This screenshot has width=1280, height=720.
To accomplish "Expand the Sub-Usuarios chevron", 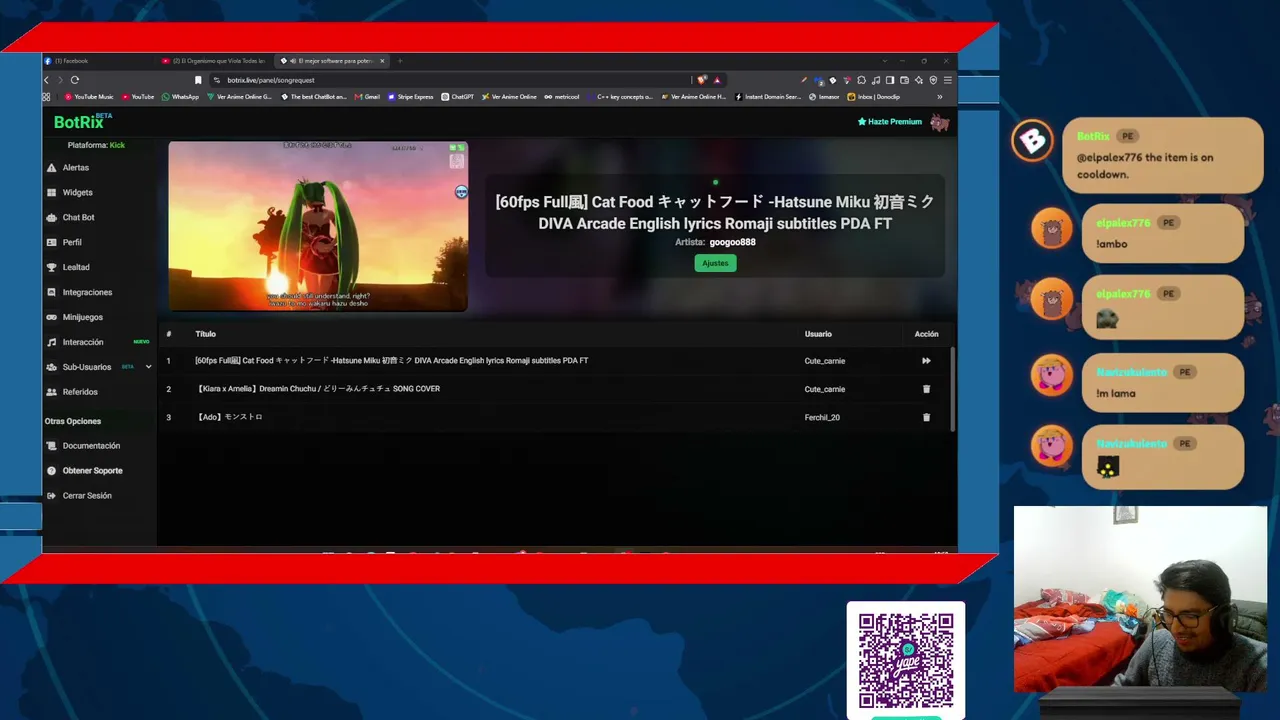I will click(149, 367).
